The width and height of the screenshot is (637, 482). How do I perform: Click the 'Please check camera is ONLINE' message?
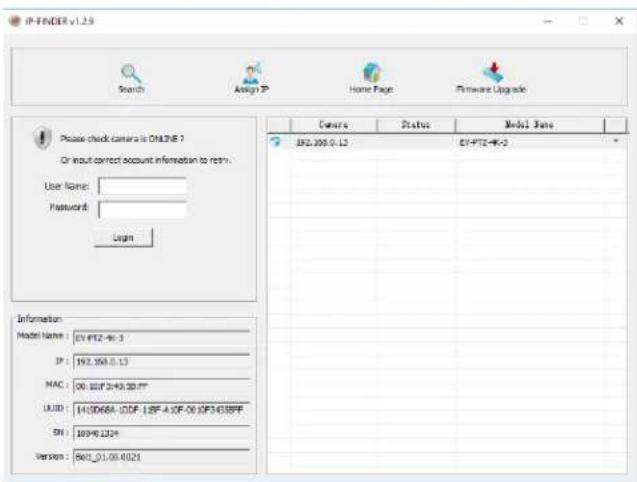point(122,139)
